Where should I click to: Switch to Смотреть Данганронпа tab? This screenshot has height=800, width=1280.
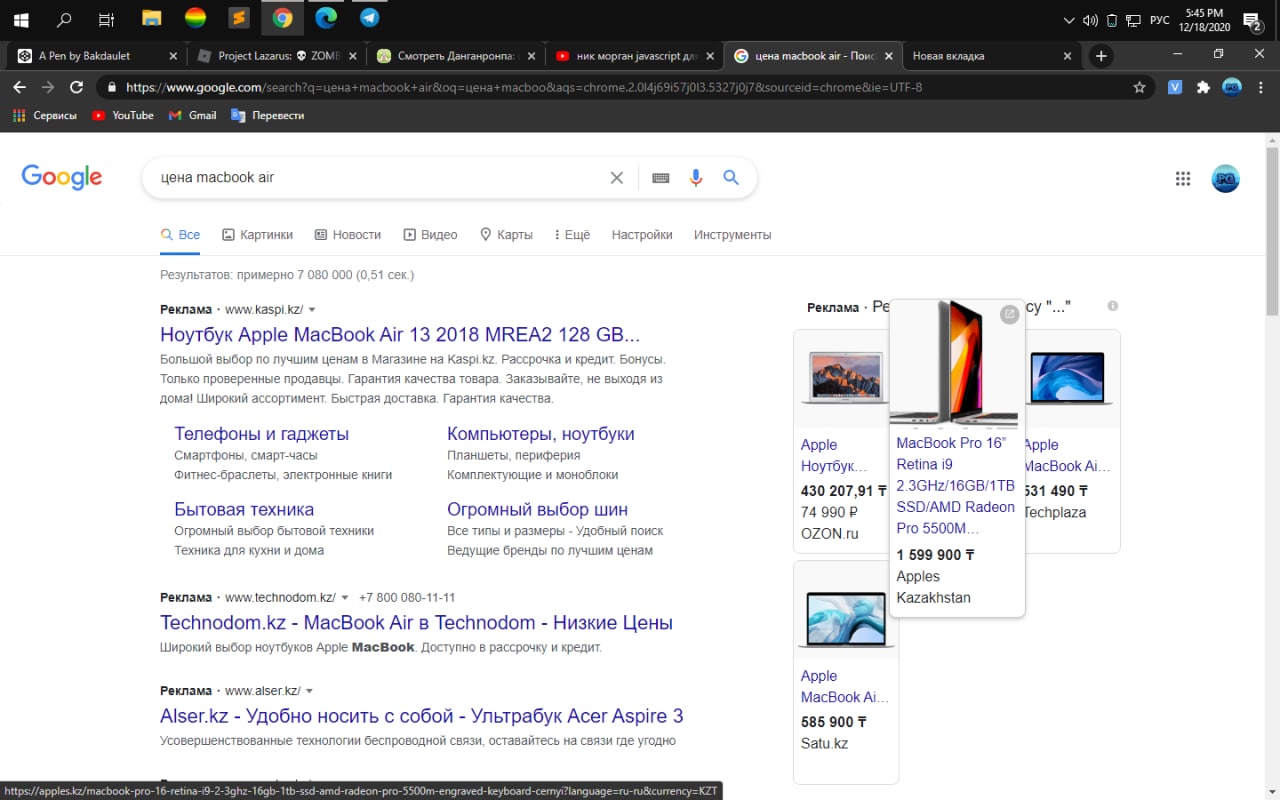click(x=455, y=56)
